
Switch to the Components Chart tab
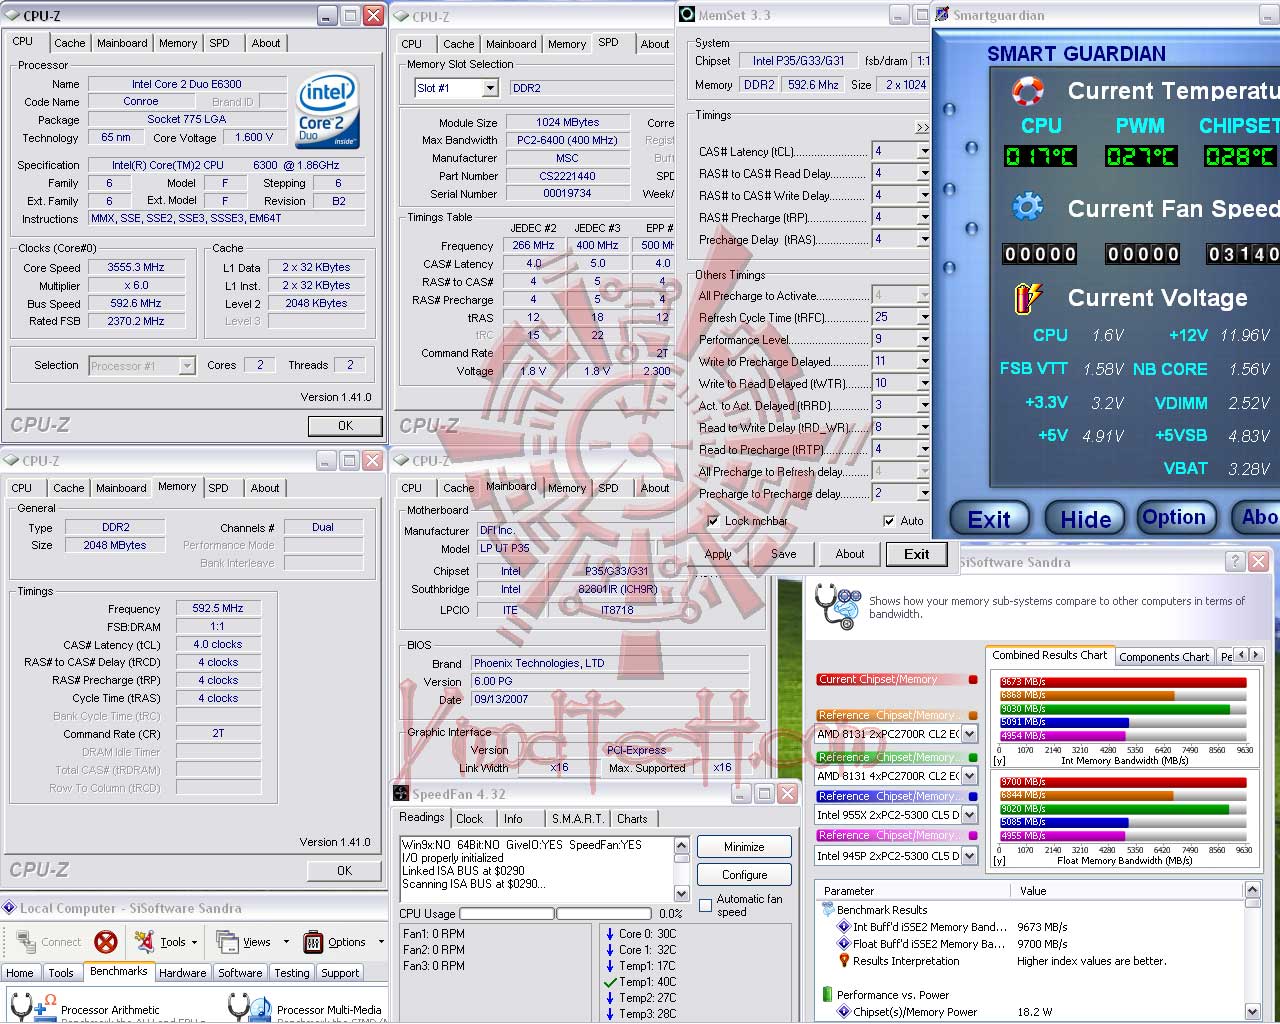point(1164,657)
